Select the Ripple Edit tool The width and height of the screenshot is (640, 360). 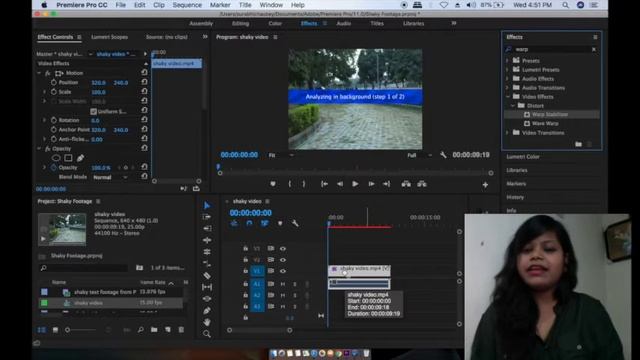tap(207, 228)
